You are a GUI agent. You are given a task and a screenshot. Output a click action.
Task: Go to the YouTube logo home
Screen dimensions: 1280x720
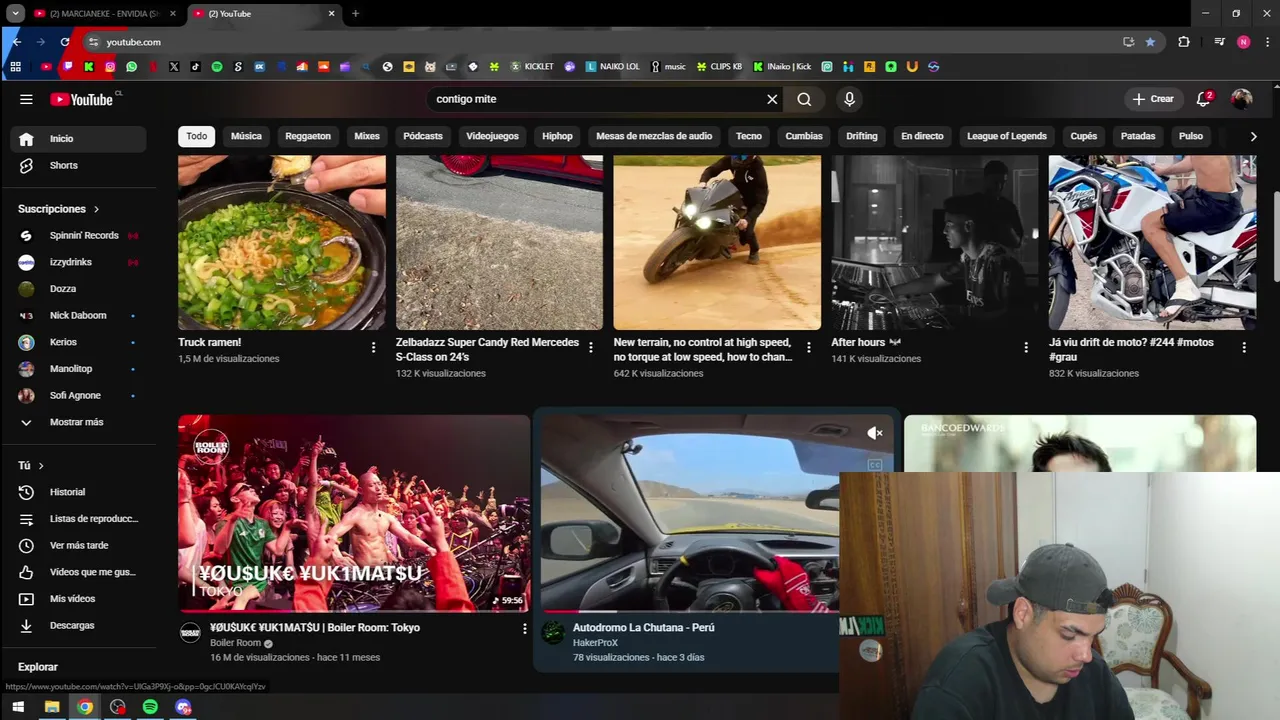(x=82, y=99)
